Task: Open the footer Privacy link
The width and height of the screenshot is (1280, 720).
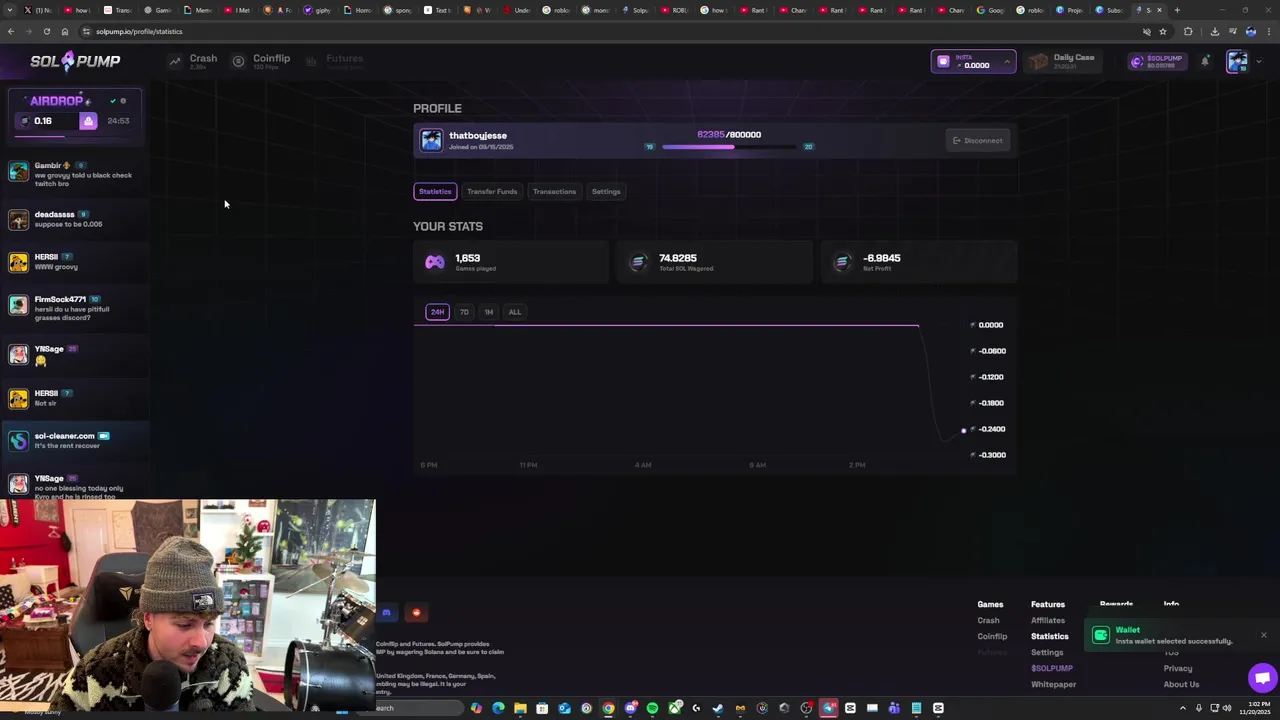Action: [x=1178, y=668]
